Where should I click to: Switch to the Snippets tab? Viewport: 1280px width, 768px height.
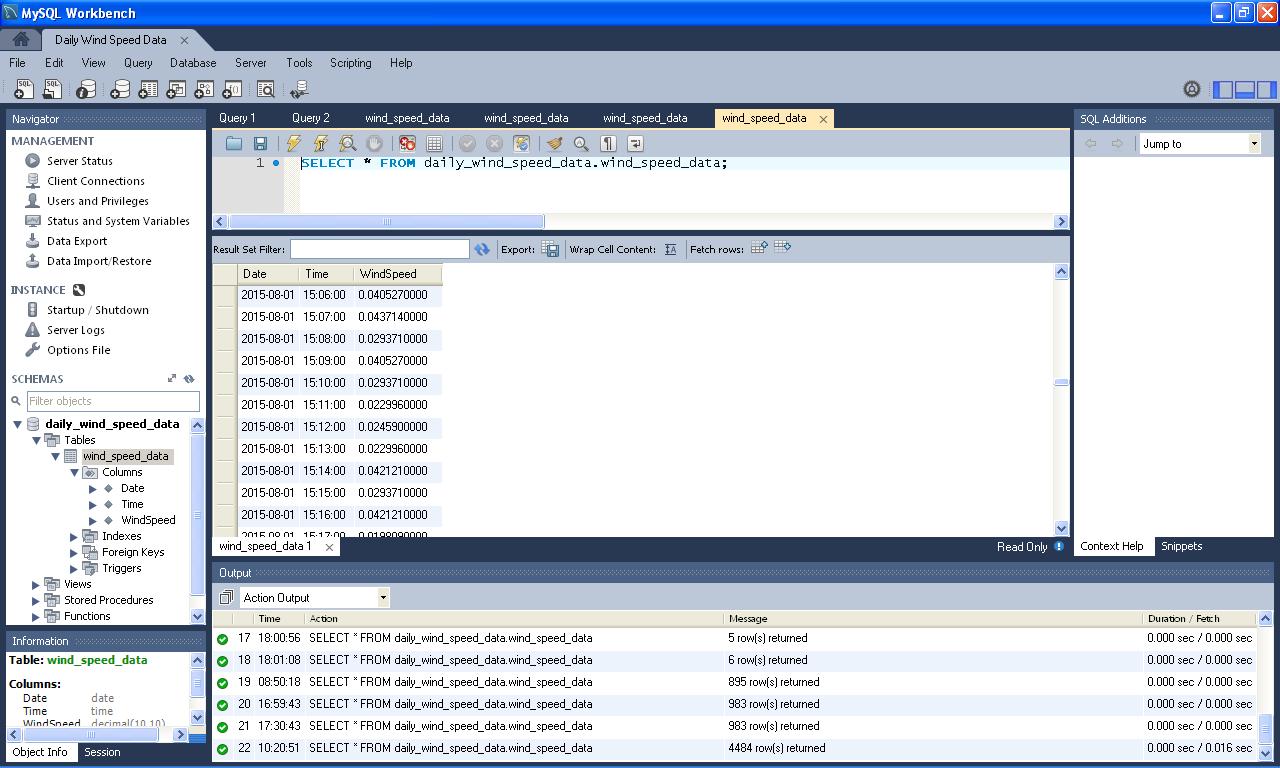[x=1181, y=546]
